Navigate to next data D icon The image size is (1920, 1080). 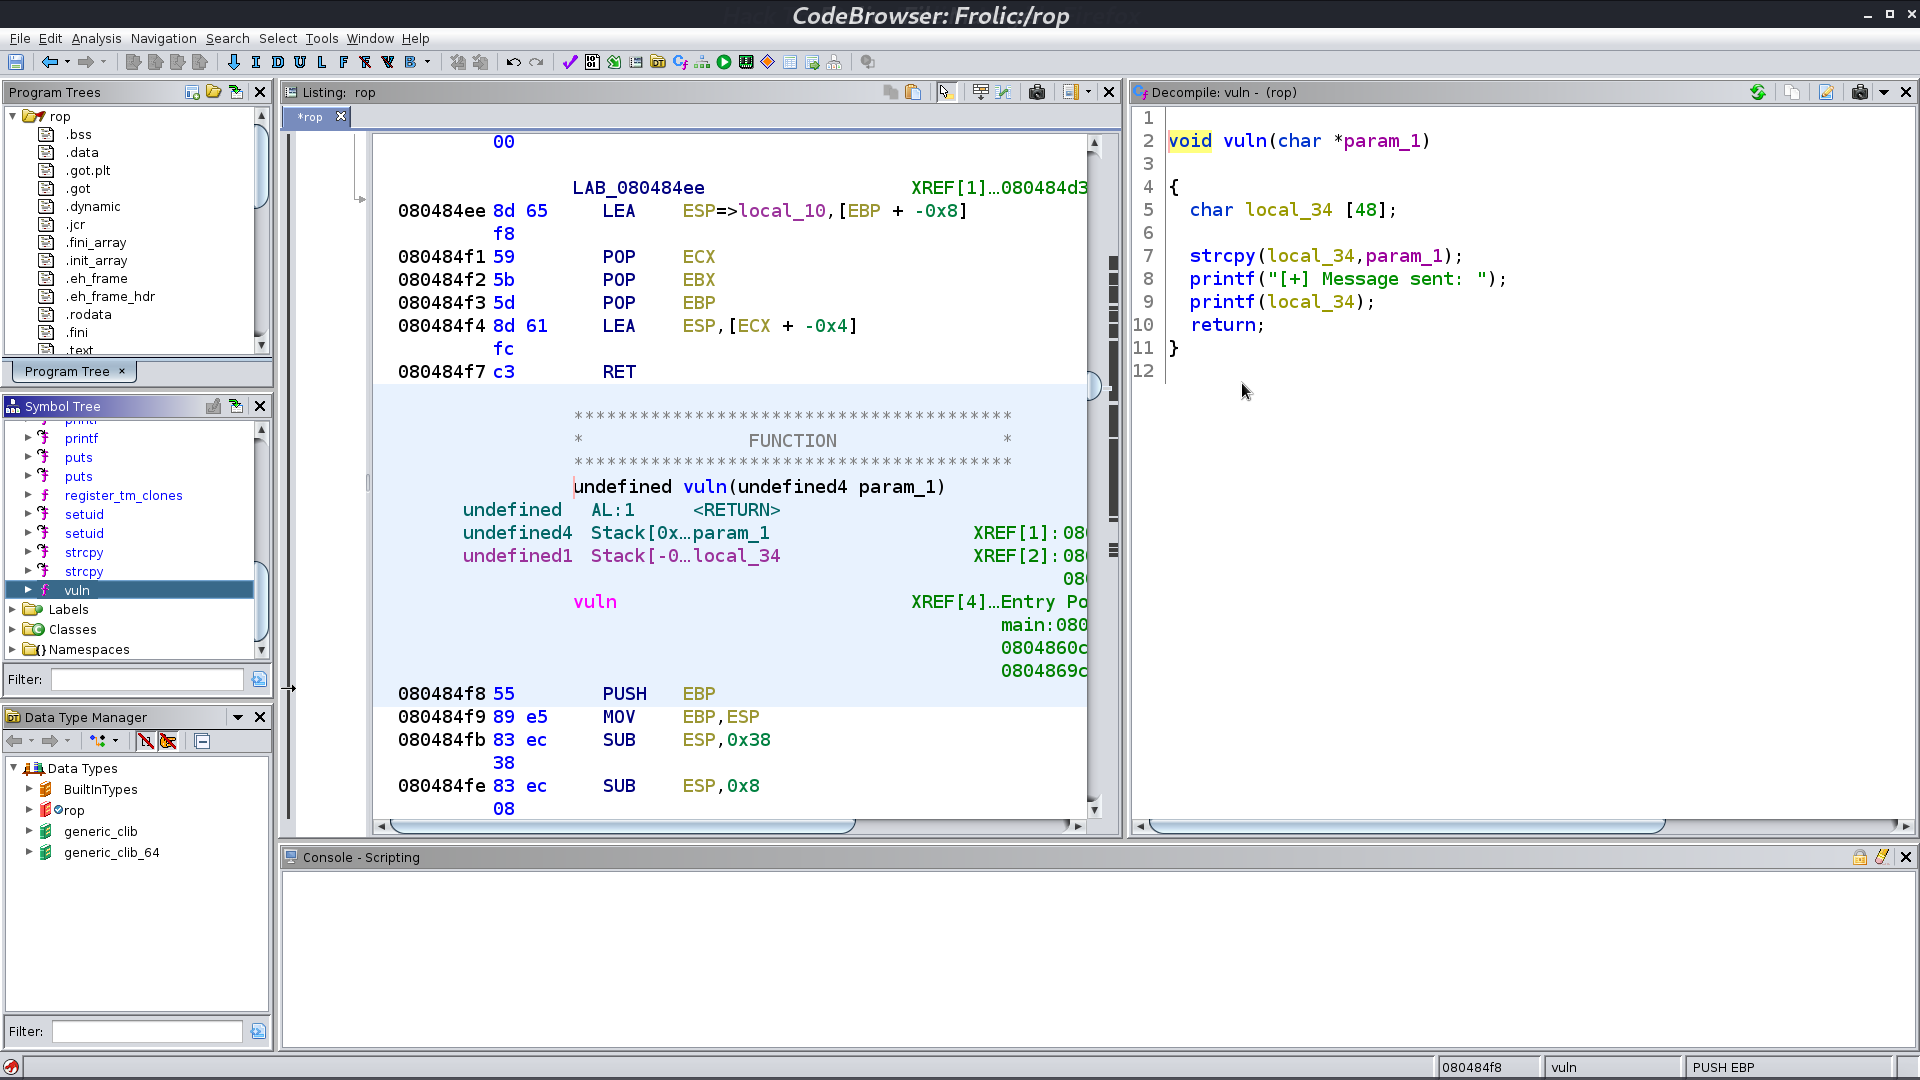click(278, 62)
